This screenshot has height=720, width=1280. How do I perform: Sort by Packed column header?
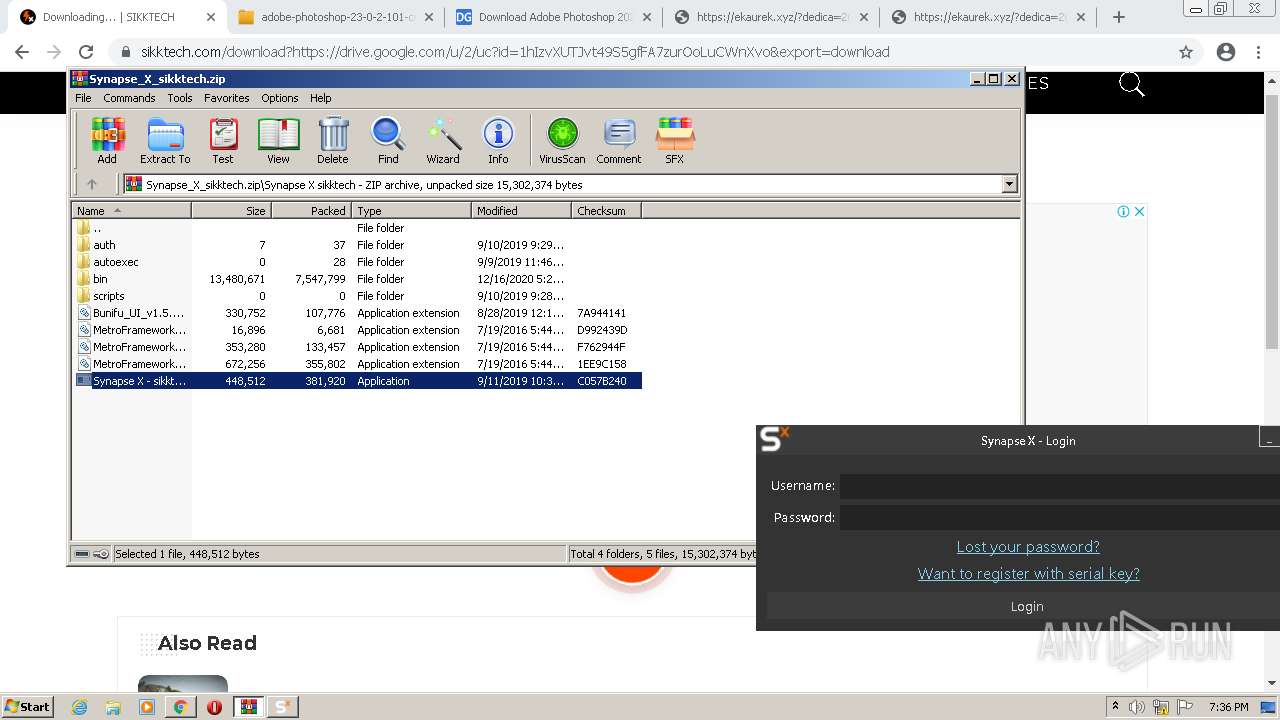(311, 211)
